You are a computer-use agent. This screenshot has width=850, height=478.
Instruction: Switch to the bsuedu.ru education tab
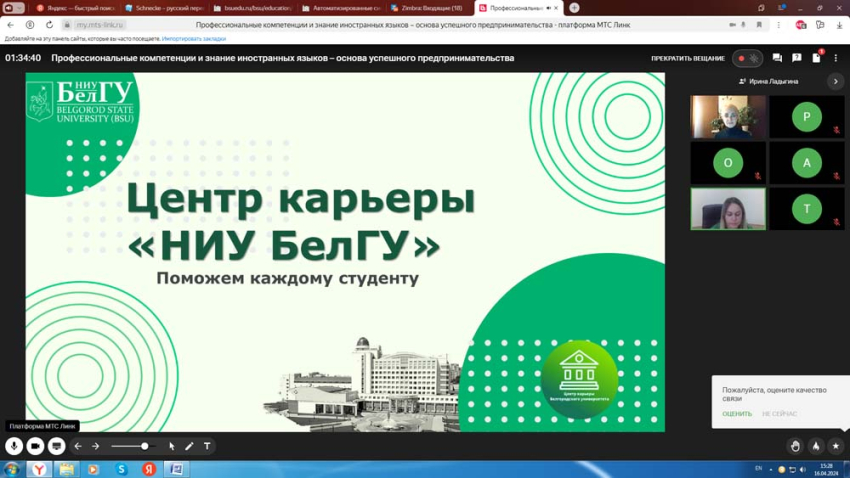[252, 8]
